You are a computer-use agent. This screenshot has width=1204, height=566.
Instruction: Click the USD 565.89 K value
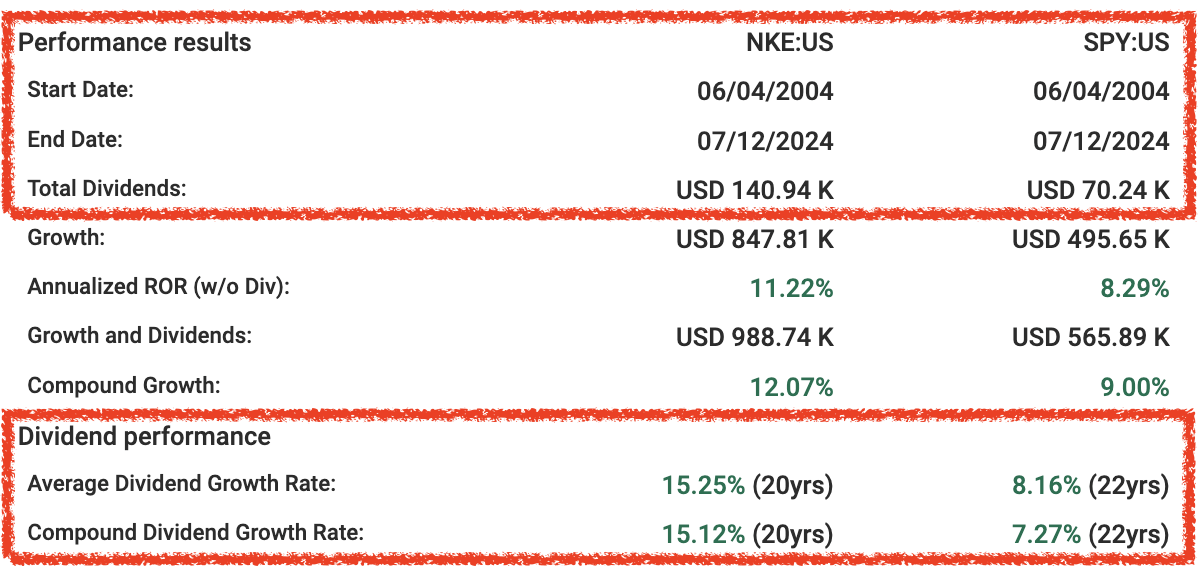point(1091,337)
